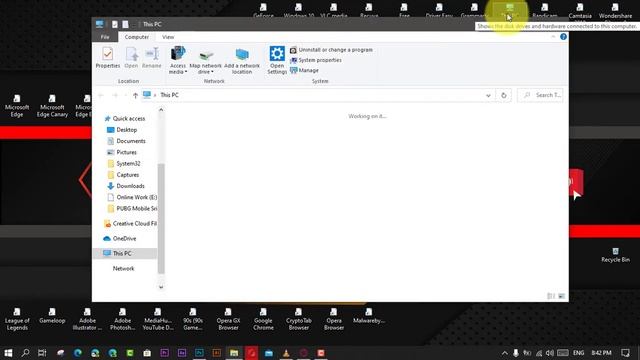This screenshot has height=360, width=640.
Task: Select the Wondershare desktop shortcut
Action: 615,11
